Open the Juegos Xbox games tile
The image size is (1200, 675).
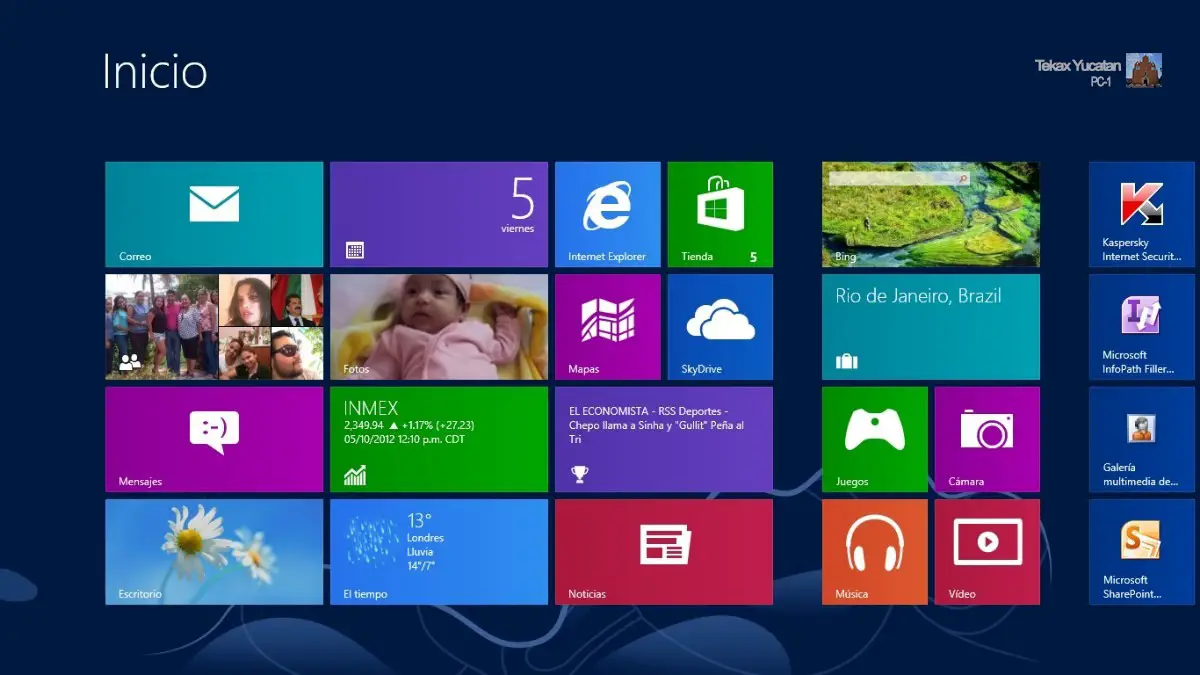pyautogui.click(x=875, y=439)
